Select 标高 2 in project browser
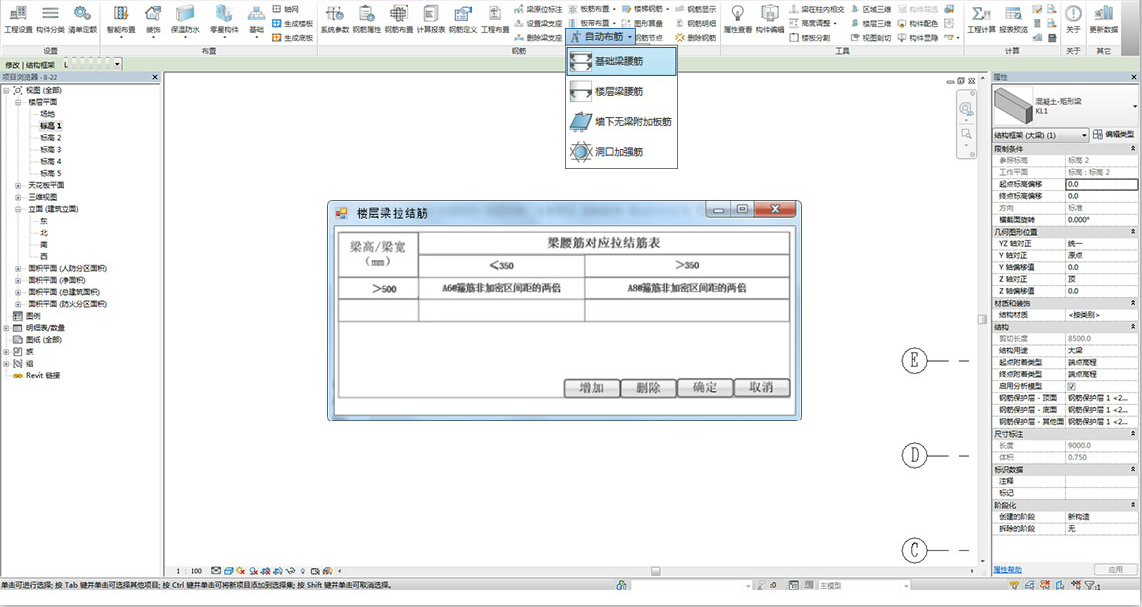This screenshot has height=607, width=1142. pyautogui.click(x=51, y=138)
